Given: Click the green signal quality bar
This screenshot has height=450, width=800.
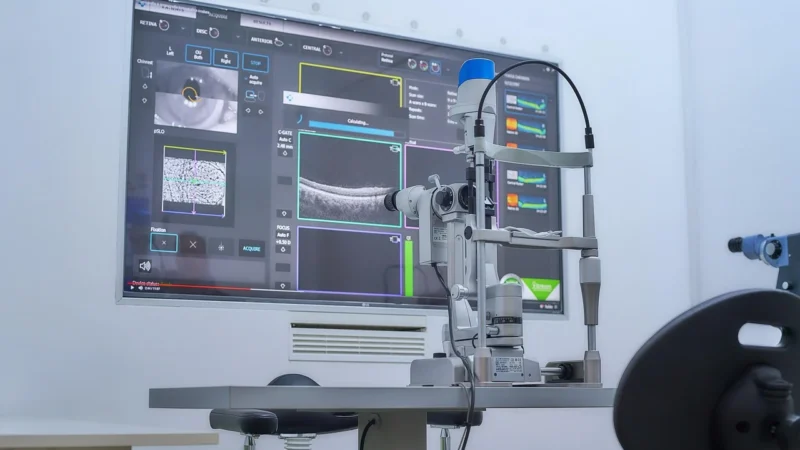Looking at the screenshot, I should (409, 268).
